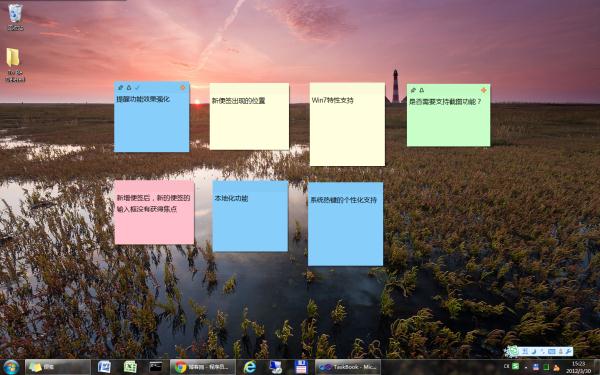Select the pink 新增便签后 sticky note
Viewport: 600px width, 375px height.
point(154,212)
